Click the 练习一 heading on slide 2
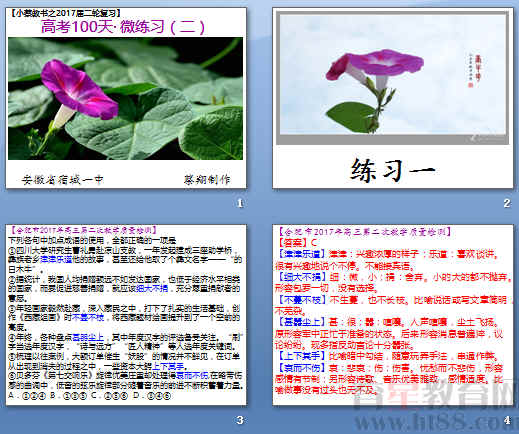 click(x=393, y=170)
